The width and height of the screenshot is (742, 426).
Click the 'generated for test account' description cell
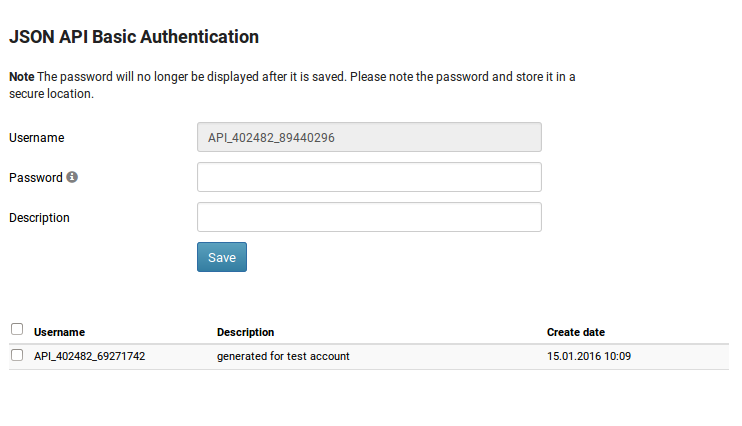[283, 356]
